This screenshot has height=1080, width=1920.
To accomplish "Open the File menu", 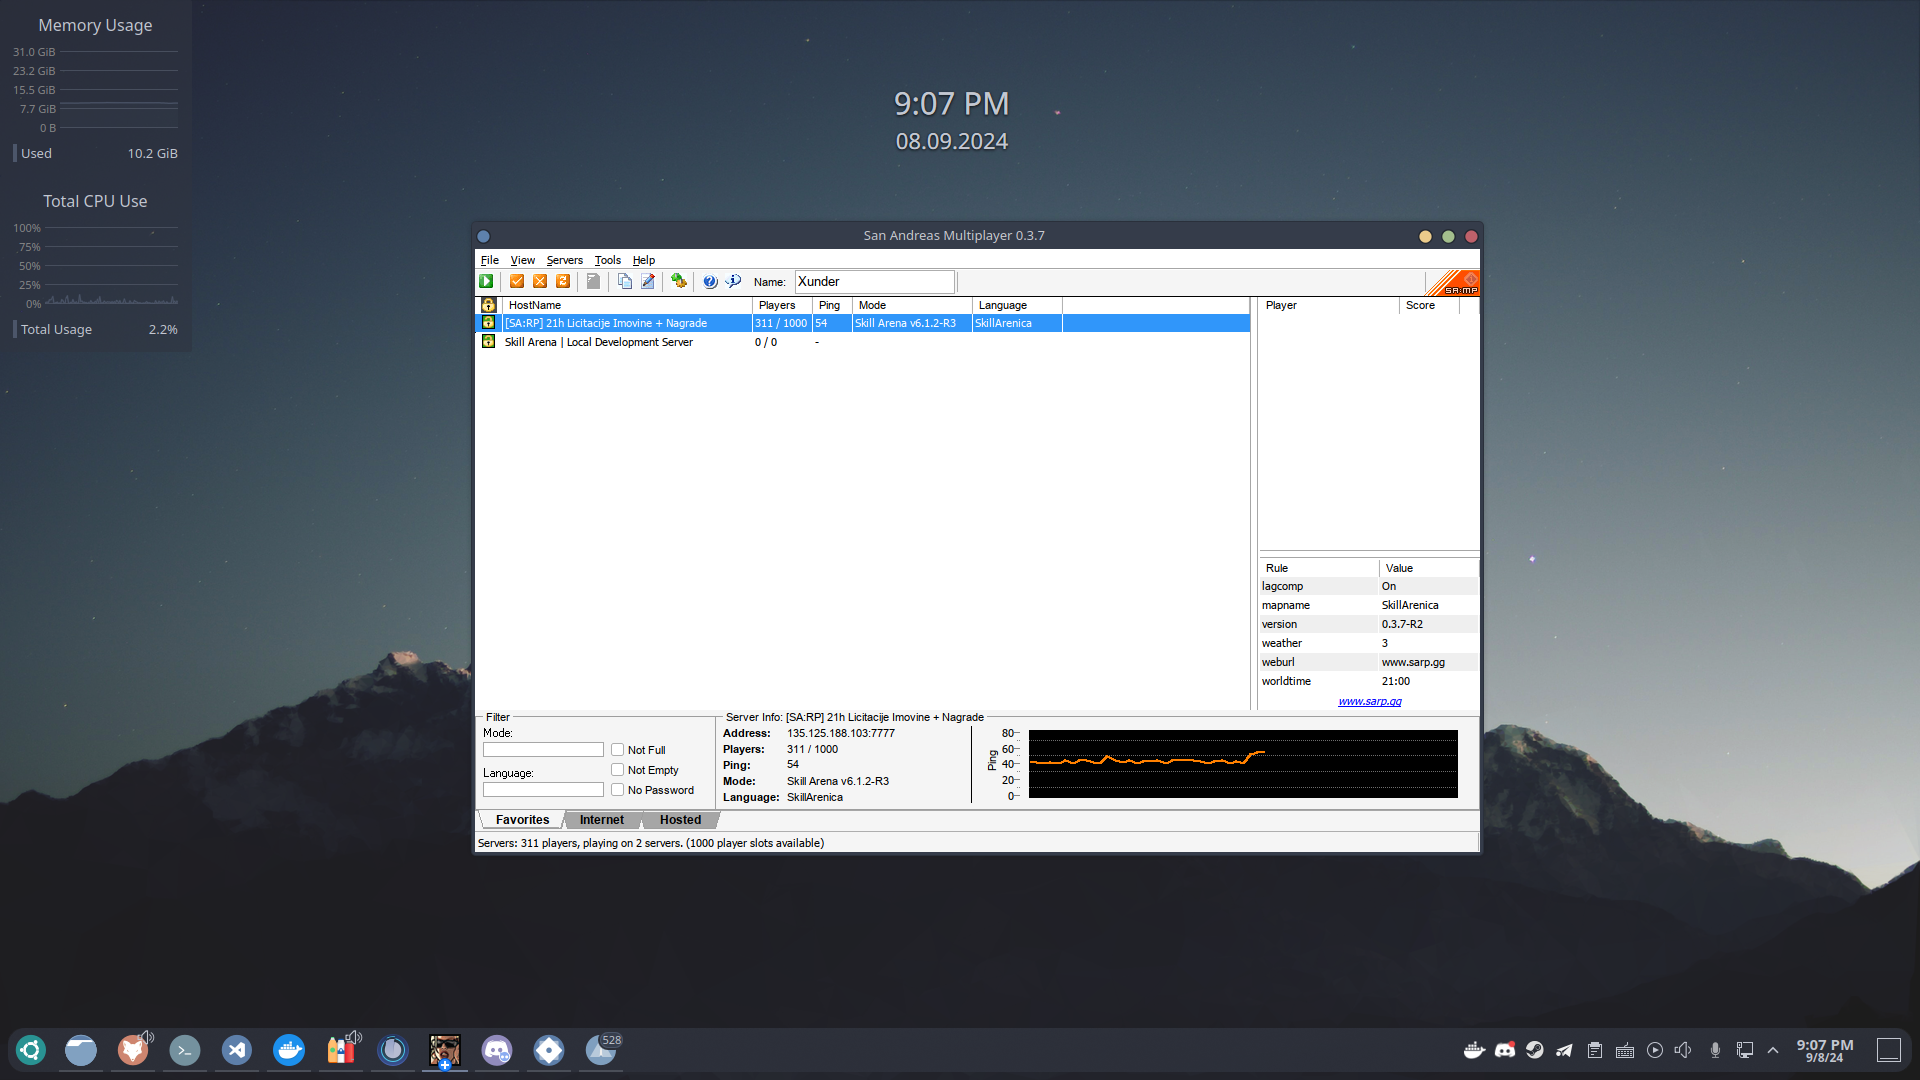I will tap(490, 260).
